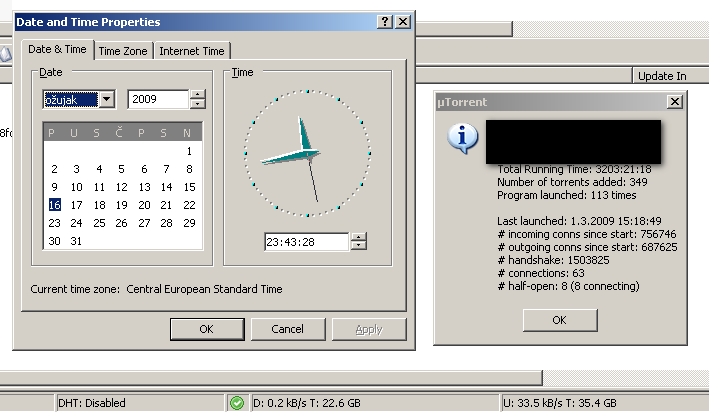The image size is (709, 412).
Task: Switch to the Time Zone tab
Action: 123,51
